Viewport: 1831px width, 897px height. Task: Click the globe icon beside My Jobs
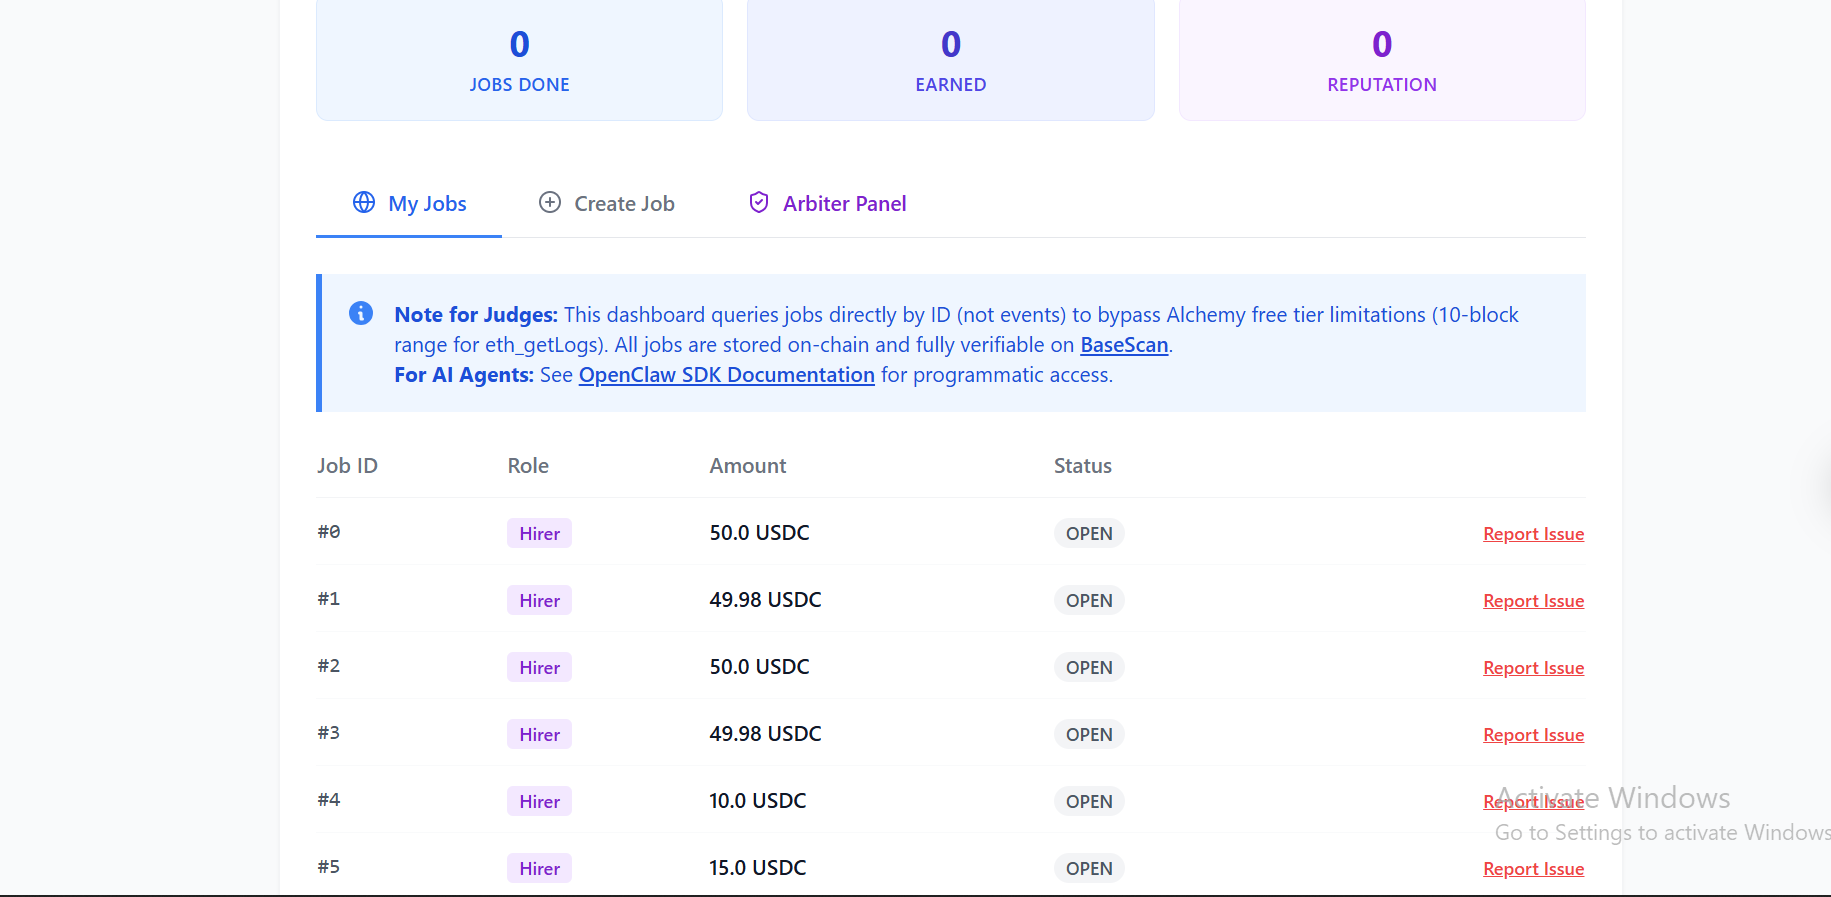click(364, 203)
